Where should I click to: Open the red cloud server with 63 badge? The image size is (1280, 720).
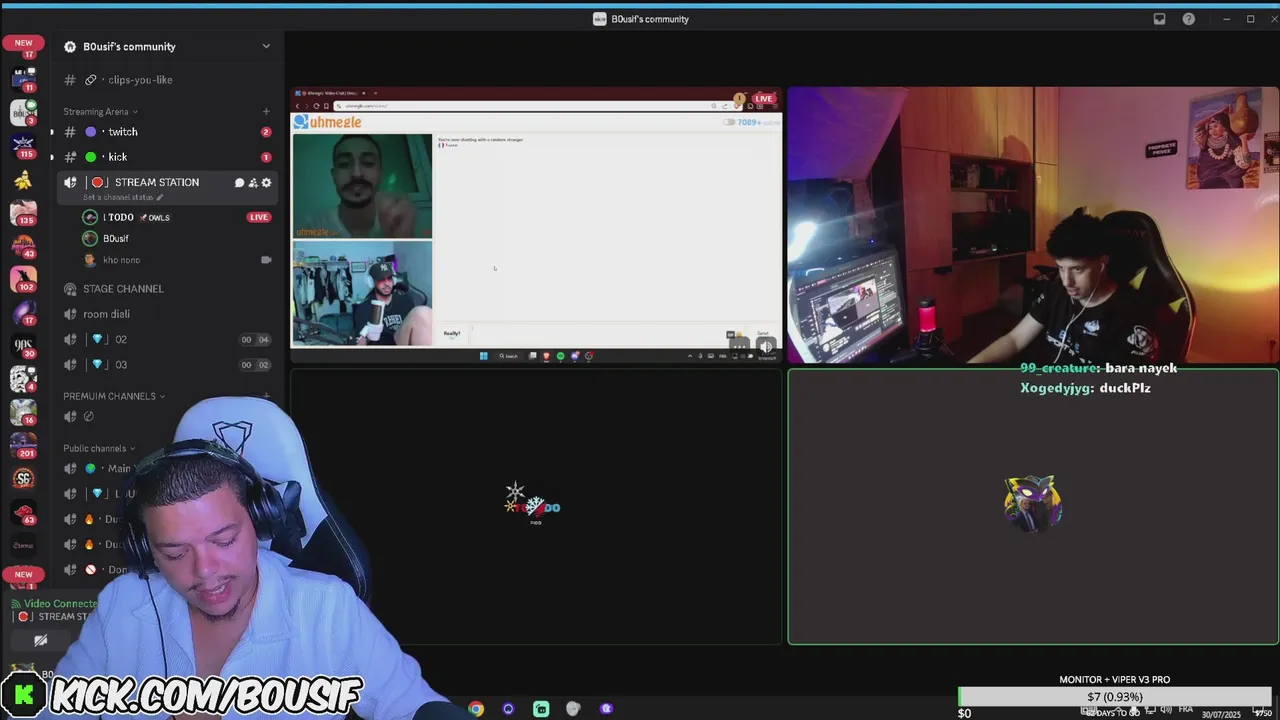click(23, 512)
